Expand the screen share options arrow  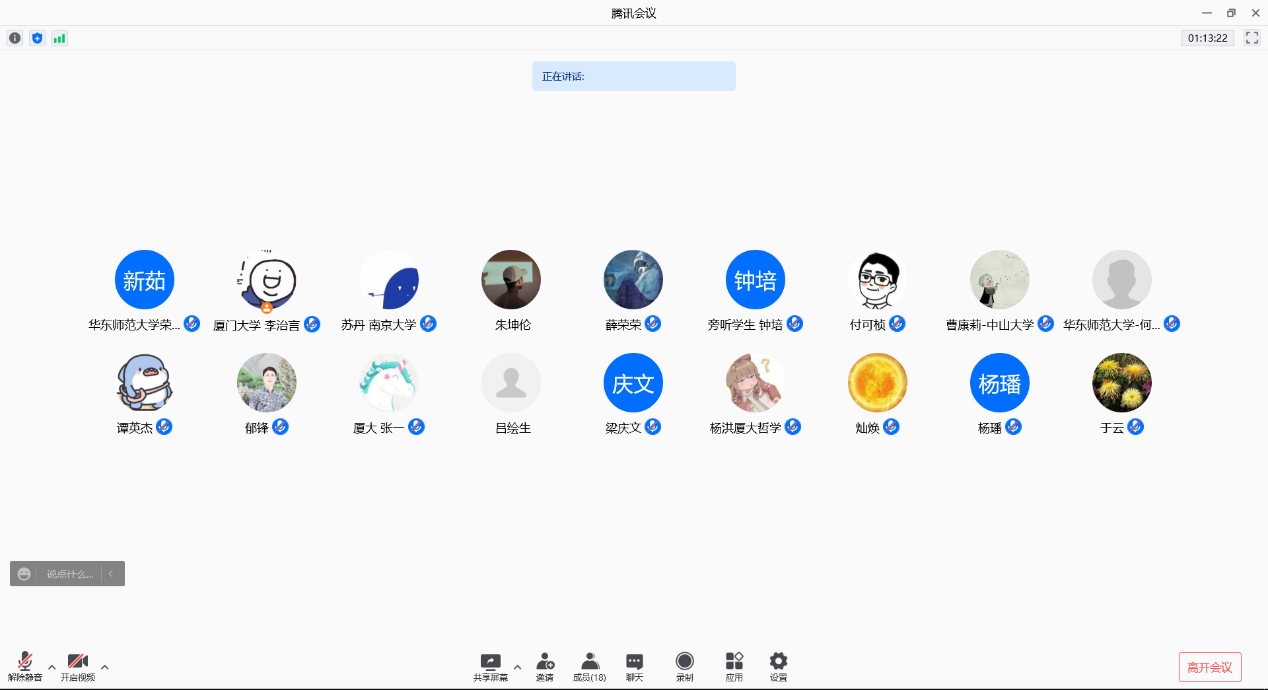(517, 667)
